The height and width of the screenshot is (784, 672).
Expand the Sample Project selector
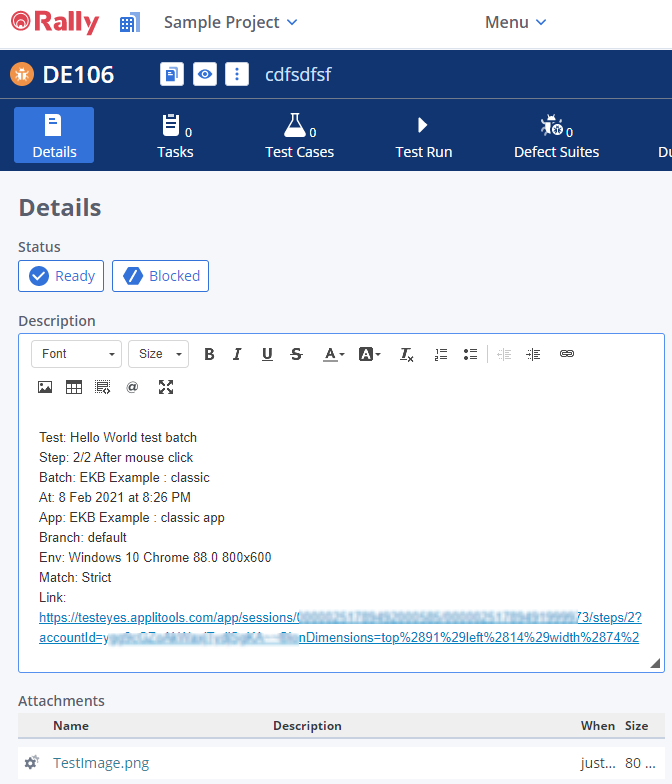coord(230,22)
